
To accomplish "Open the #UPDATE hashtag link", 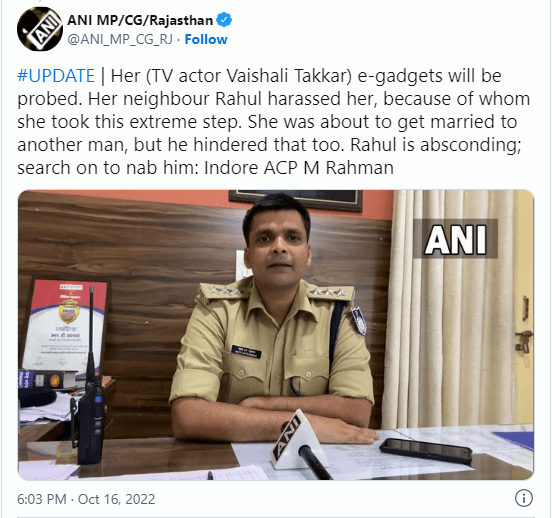I will click(x=56, y=76).
